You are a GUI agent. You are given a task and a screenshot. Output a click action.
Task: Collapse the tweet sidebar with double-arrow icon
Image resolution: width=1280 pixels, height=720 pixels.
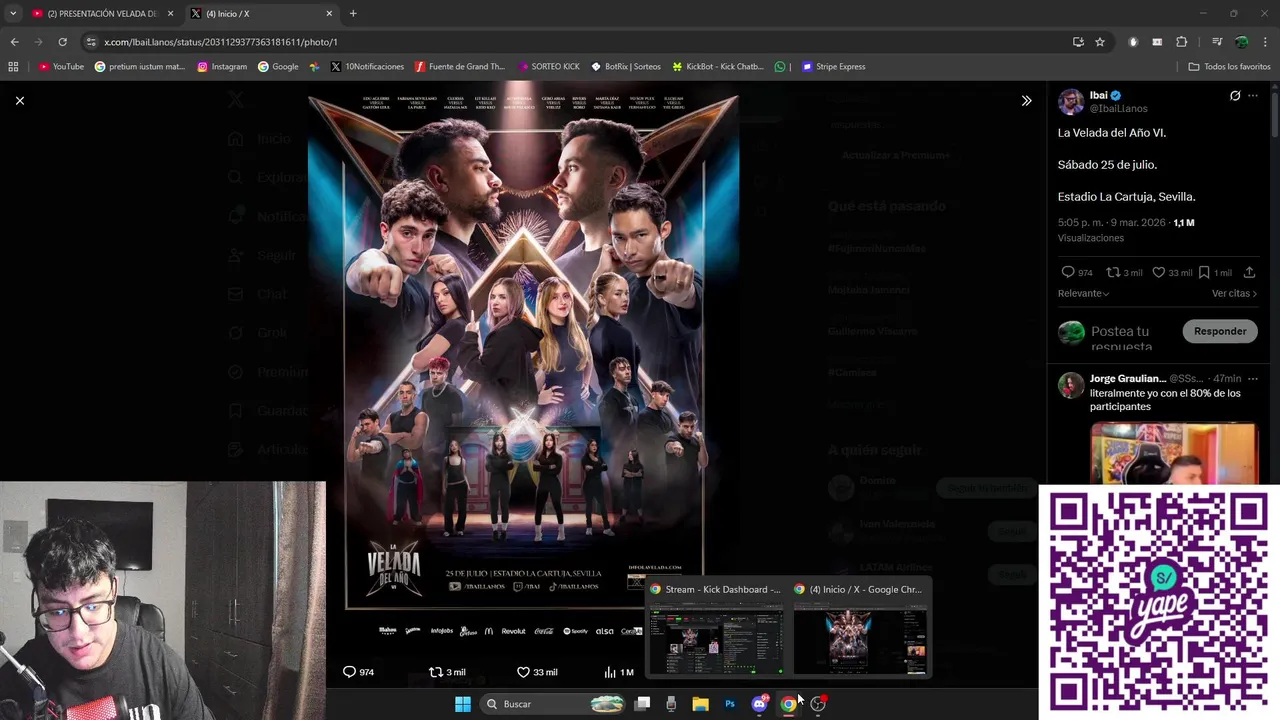[1026, 101]
